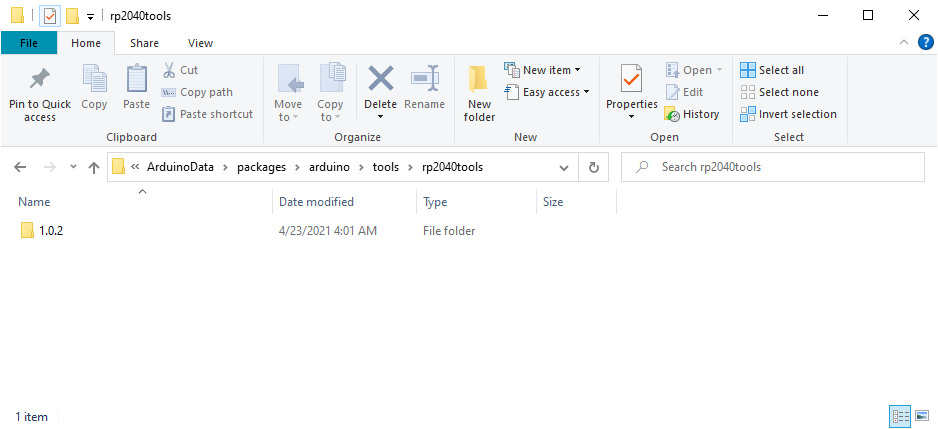Click the Paste clipboard icon
Image resolution: width=938 pixels, height=429 pixels.
click(136, 87)
